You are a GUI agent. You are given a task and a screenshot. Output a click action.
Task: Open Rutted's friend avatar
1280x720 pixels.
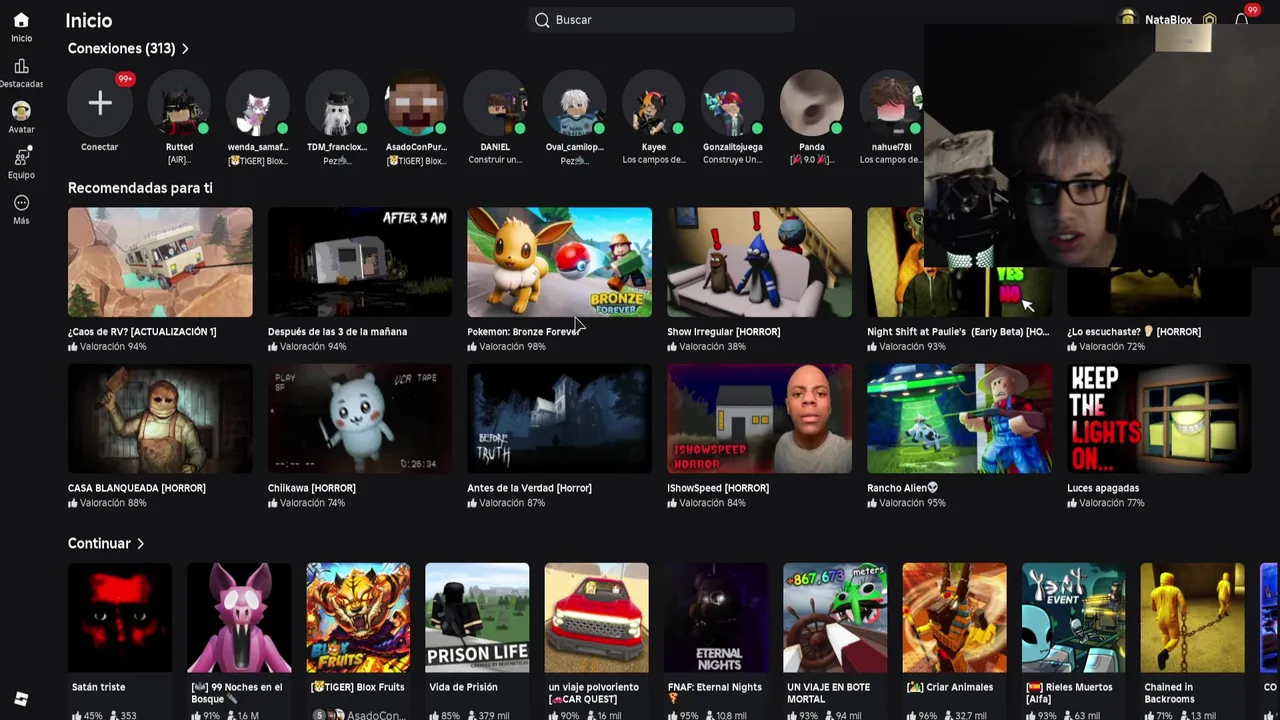[x=179, y=103]
